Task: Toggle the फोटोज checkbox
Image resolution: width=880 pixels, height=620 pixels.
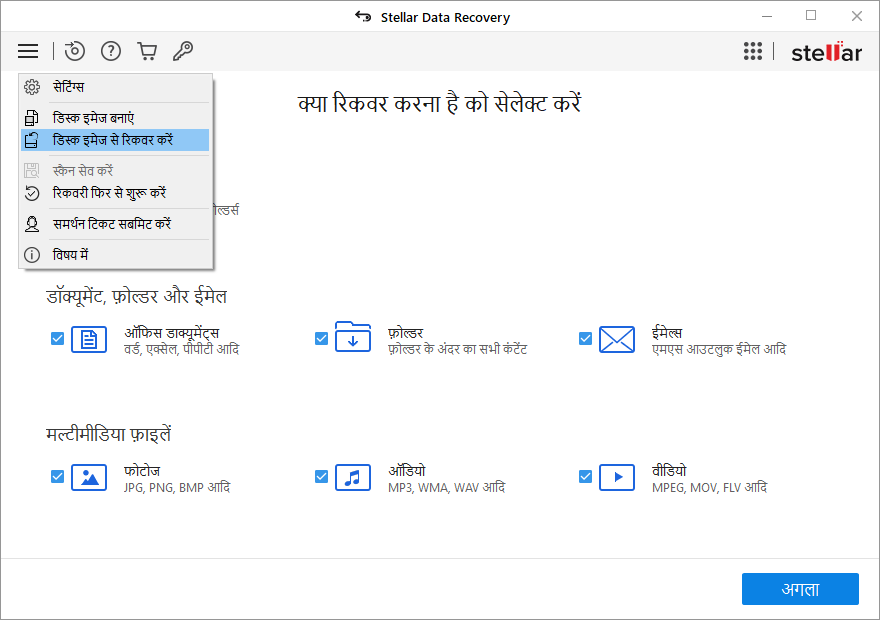Action: coord(57,477)
